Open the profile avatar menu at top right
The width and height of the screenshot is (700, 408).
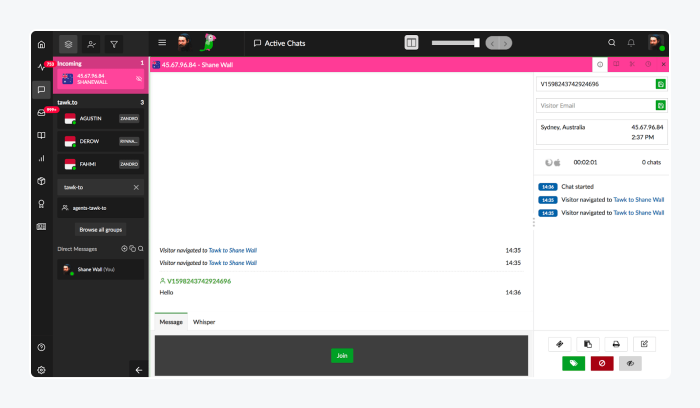tap(655, 43)
